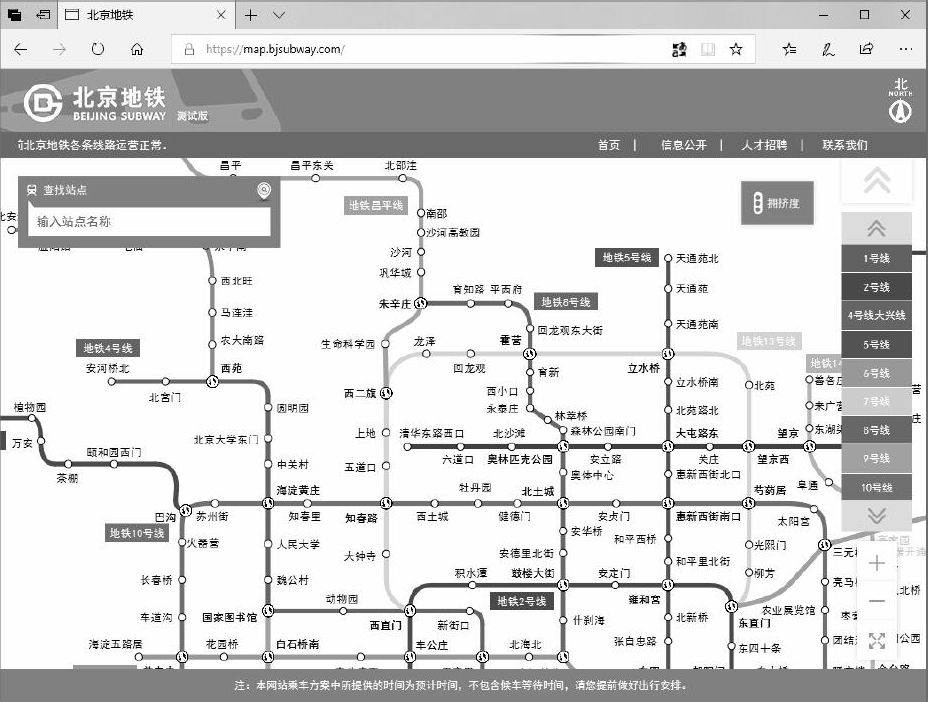Share this web page
928x702 pixels.
pos(866,49)
